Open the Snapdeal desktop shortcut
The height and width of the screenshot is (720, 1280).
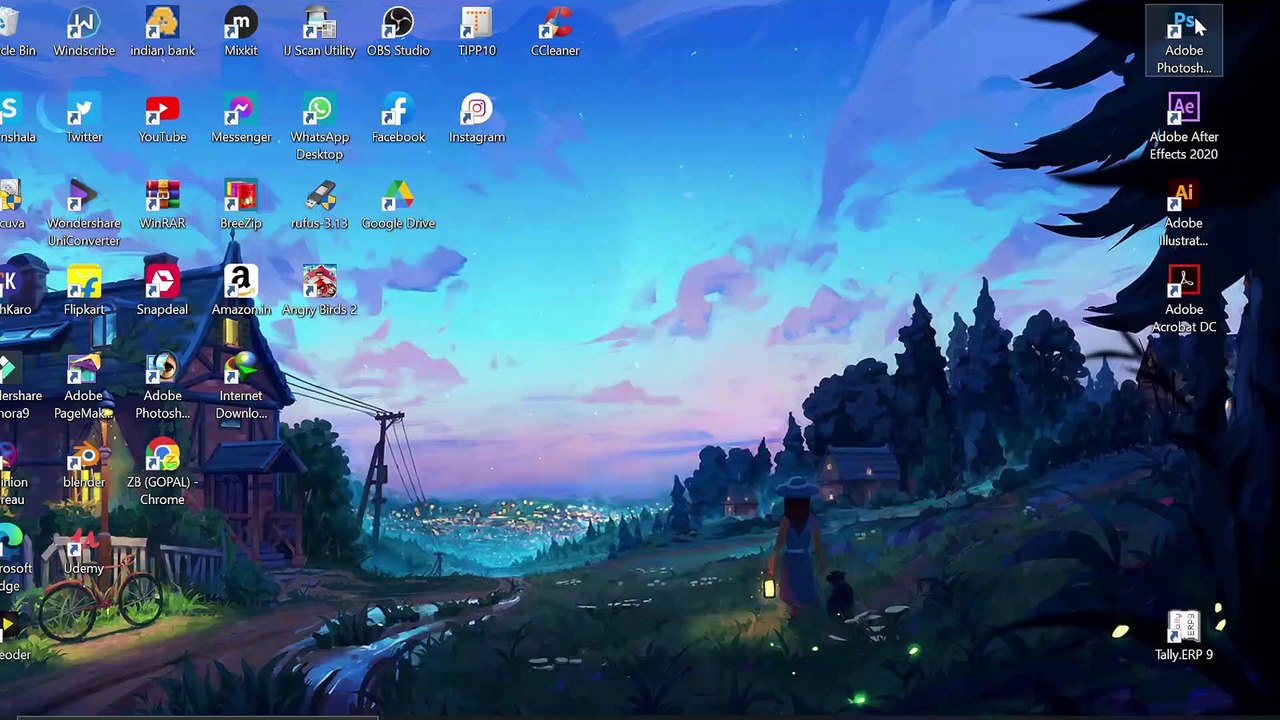tap(162, 291)
